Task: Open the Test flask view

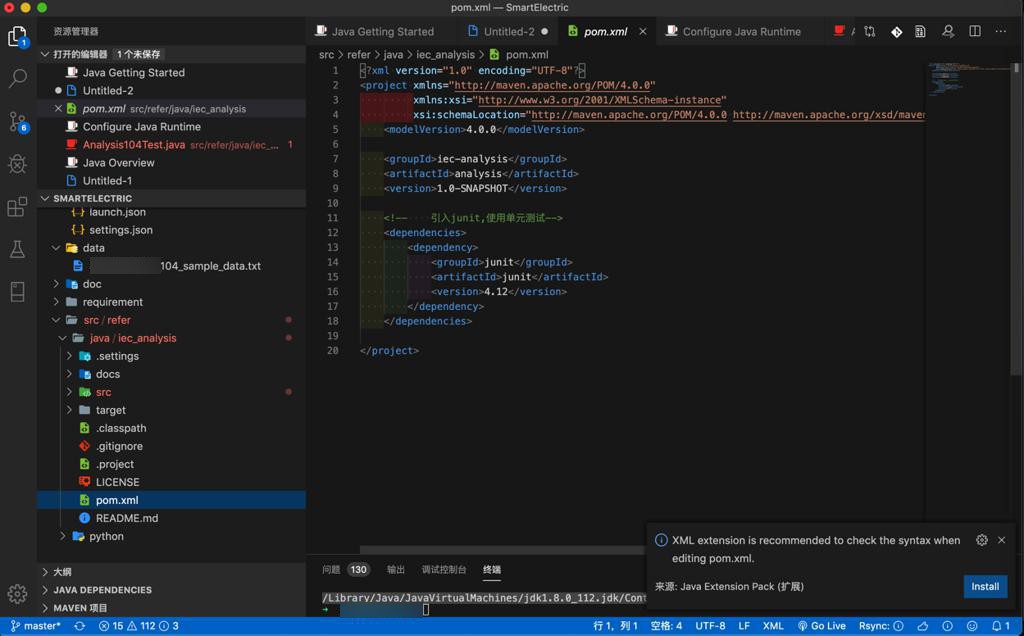Action: 17,249
